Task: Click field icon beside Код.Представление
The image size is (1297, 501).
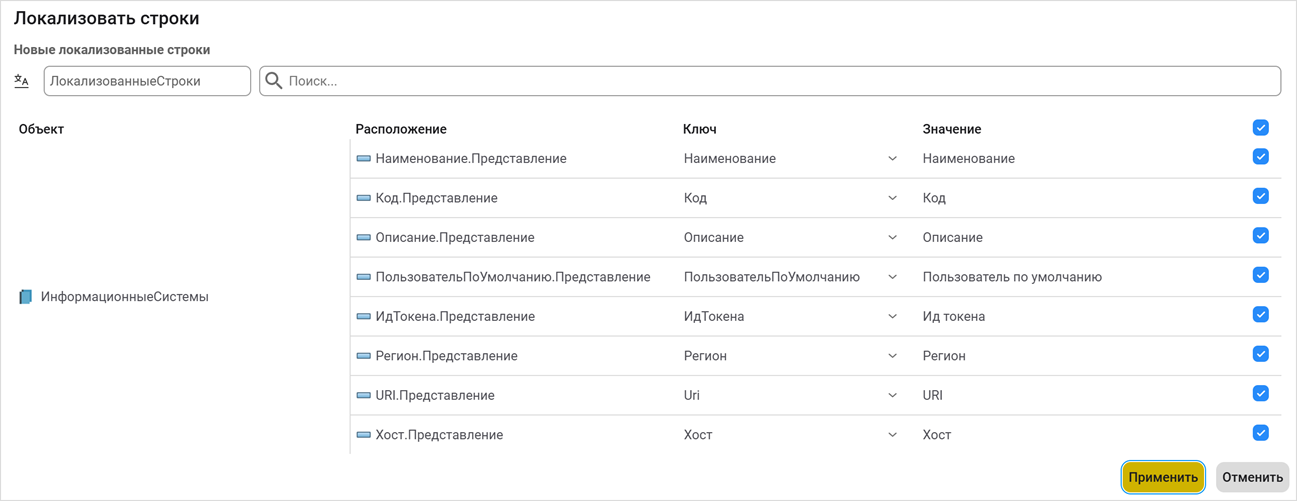Action: click(364, 198)
